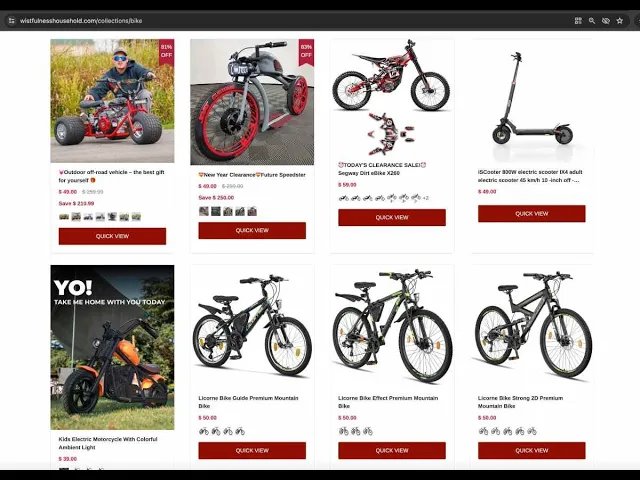Open the Segway Dirt eBike X260 title link
This screenshot has height=480, width=640.
pos(369,173)
